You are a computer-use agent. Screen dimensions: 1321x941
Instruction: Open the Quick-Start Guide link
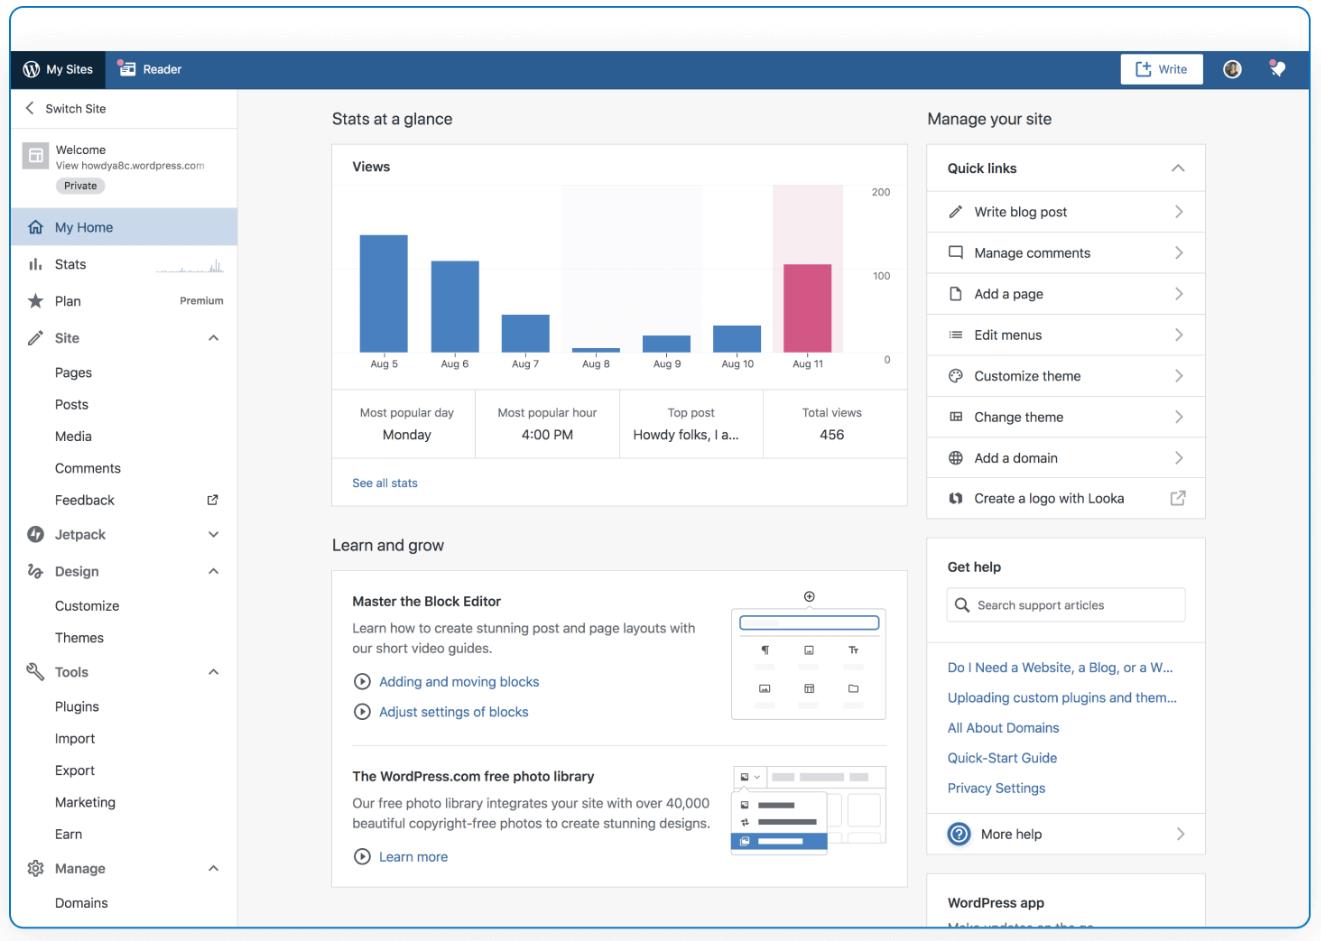point(1002,758)
